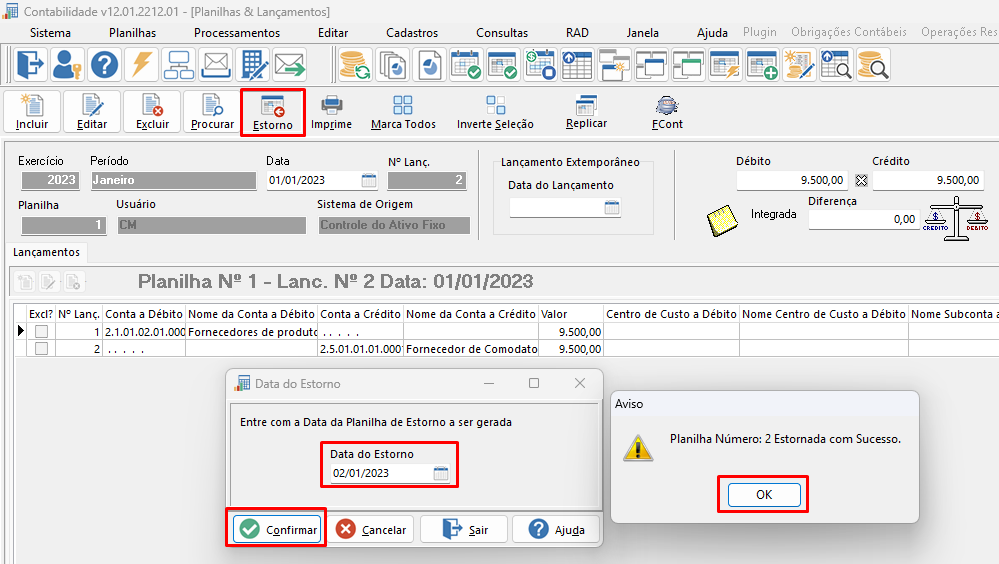This screenshot has height=564, width=999.
Task: Open the user with key icon
Action: [x=67, y=64]
